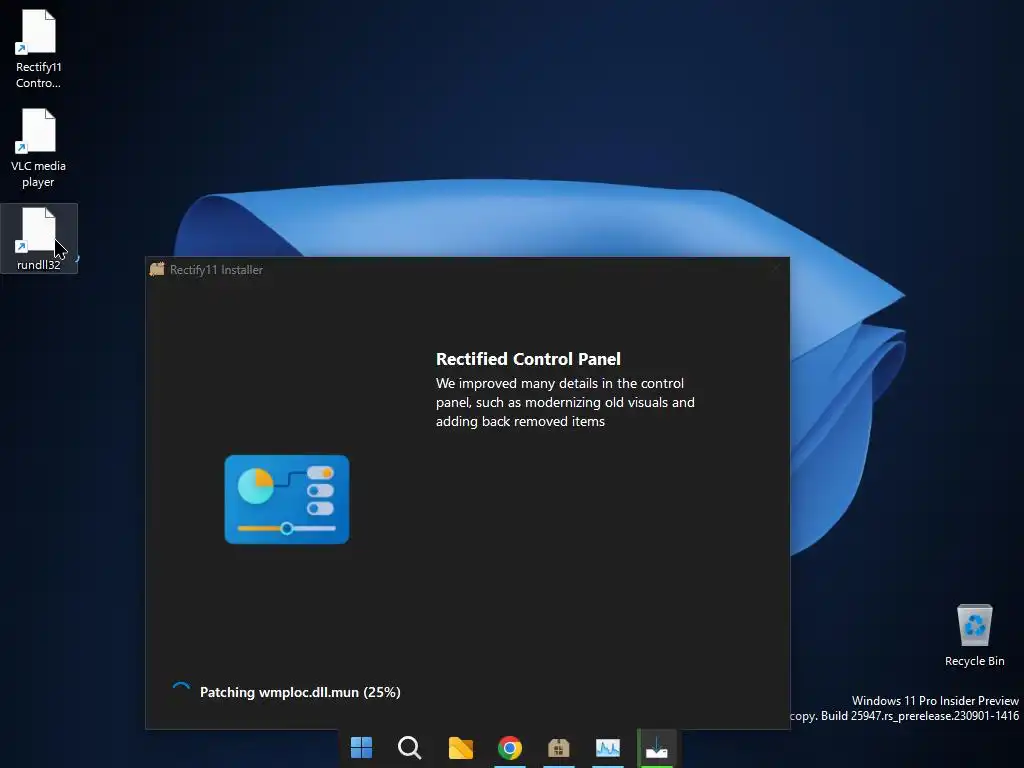This screenshot has height=768, width=1024.
Task: Switch to the installer taskbar icon
Action: 657,747
